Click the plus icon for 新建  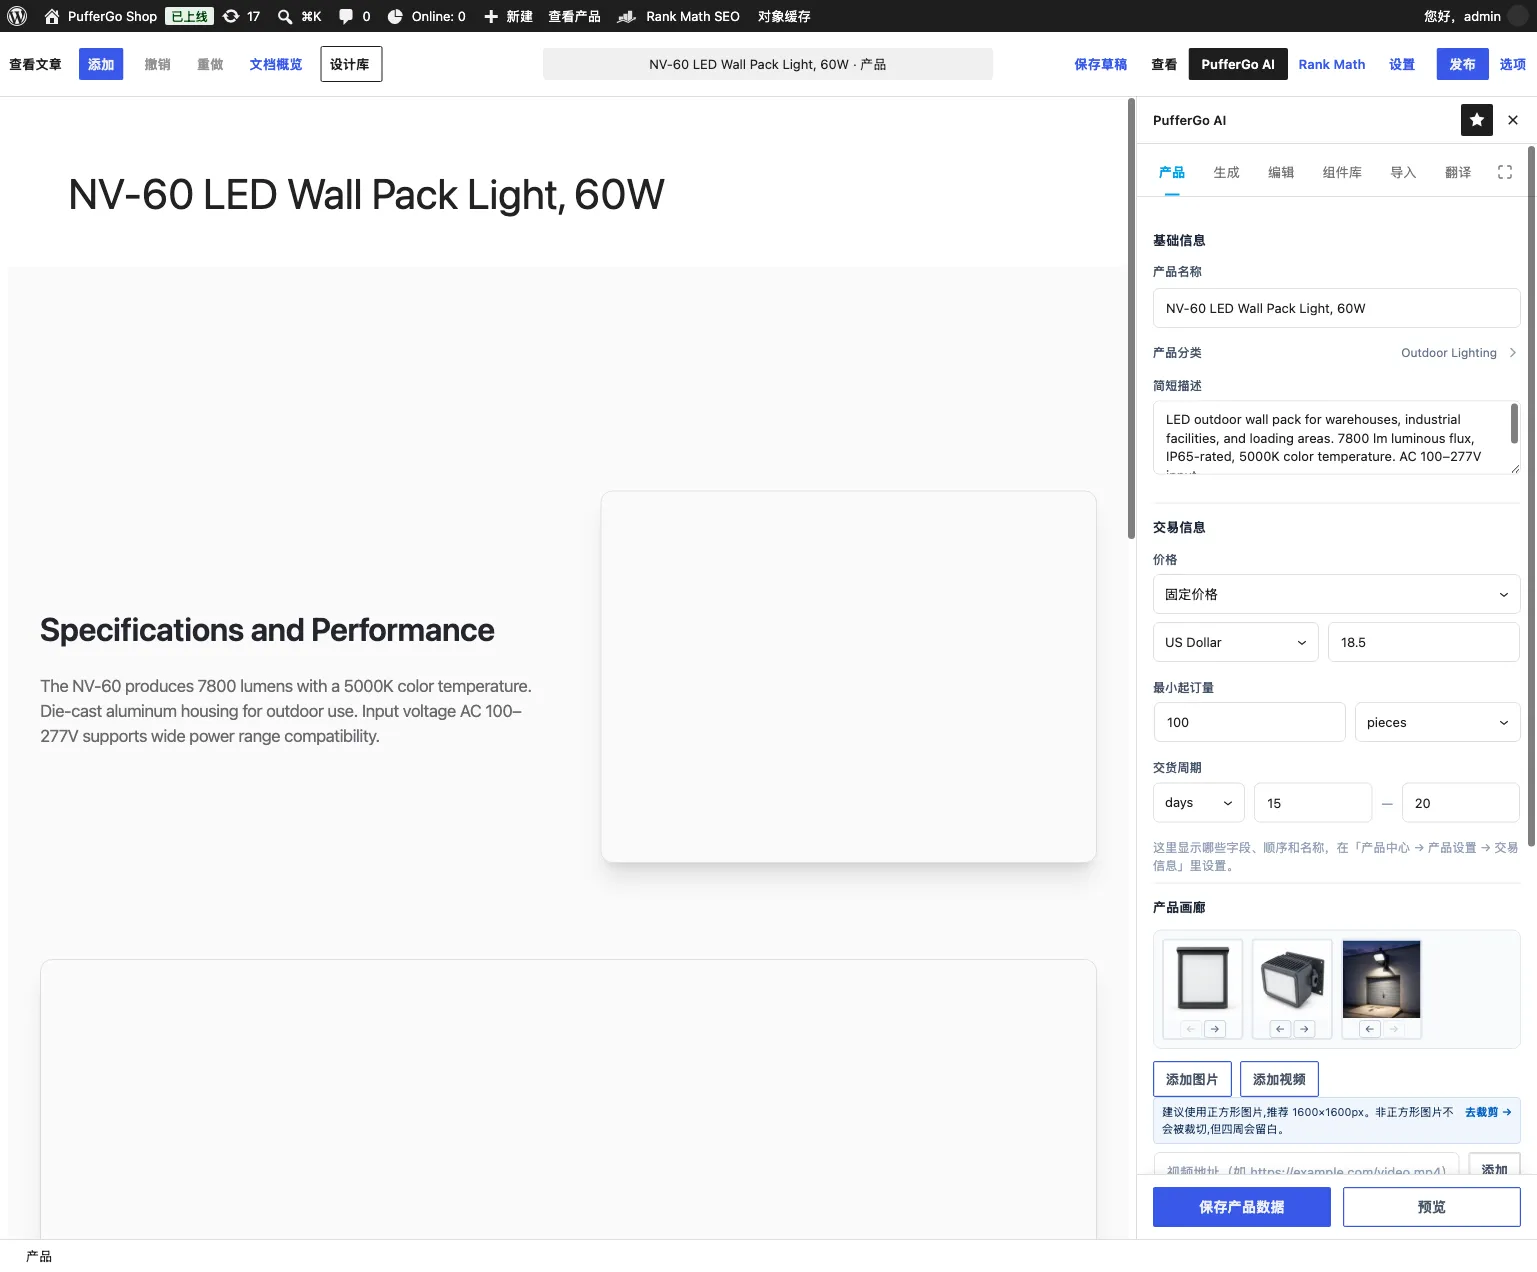pyautogui.click(x=491, y=16)
